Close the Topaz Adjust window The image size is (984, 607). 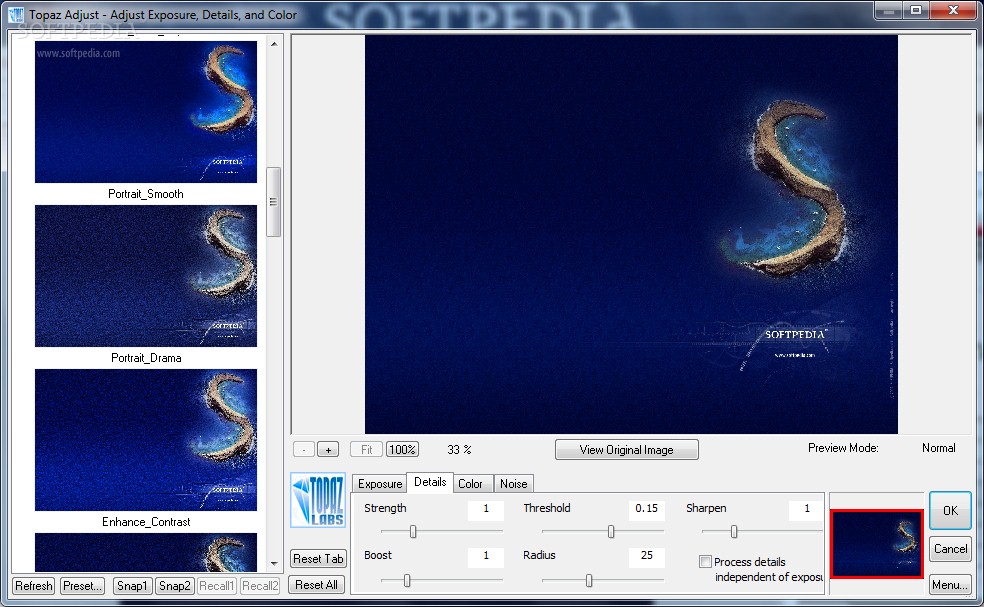[x=953, y=11]
